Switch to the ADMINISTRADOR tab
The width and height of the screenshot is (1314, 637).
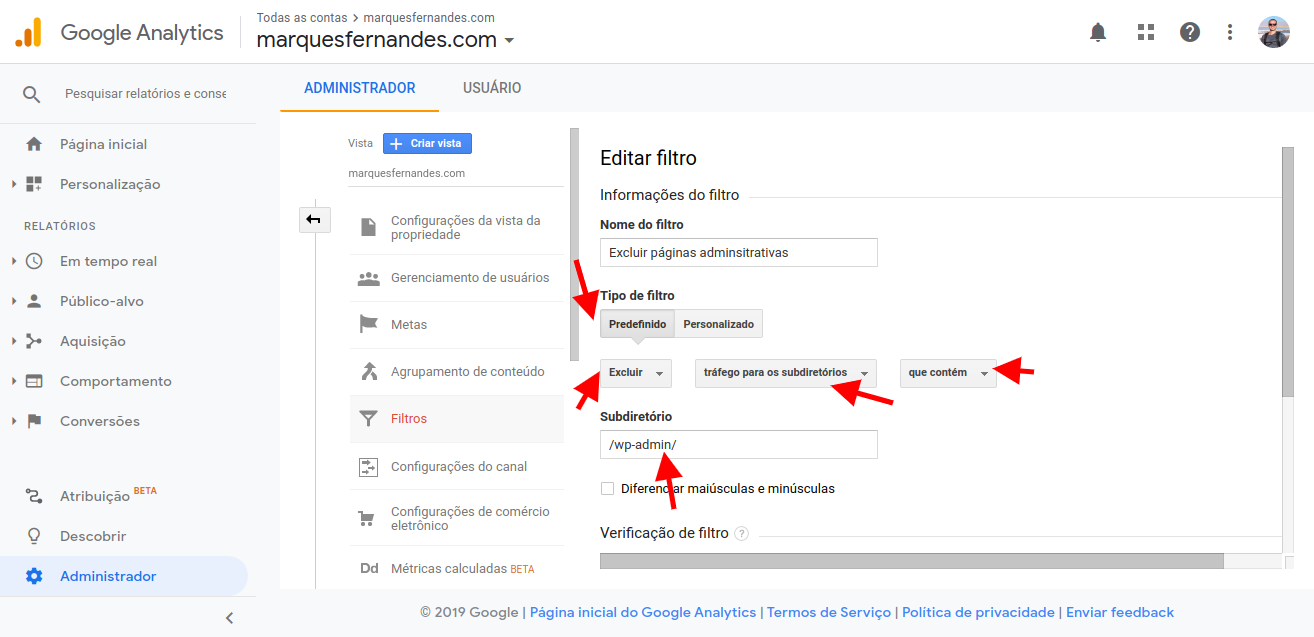360,88
